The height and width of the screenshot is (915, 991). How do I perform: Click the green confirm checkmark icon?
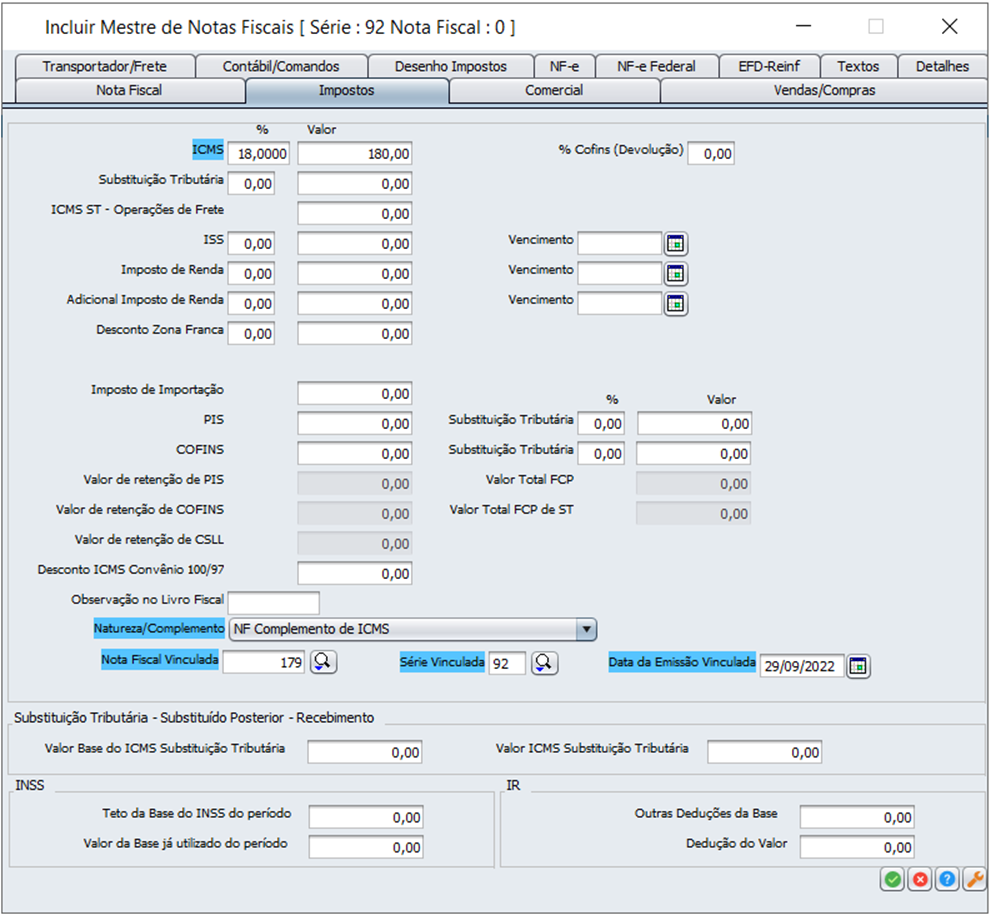tap(892, 879)
